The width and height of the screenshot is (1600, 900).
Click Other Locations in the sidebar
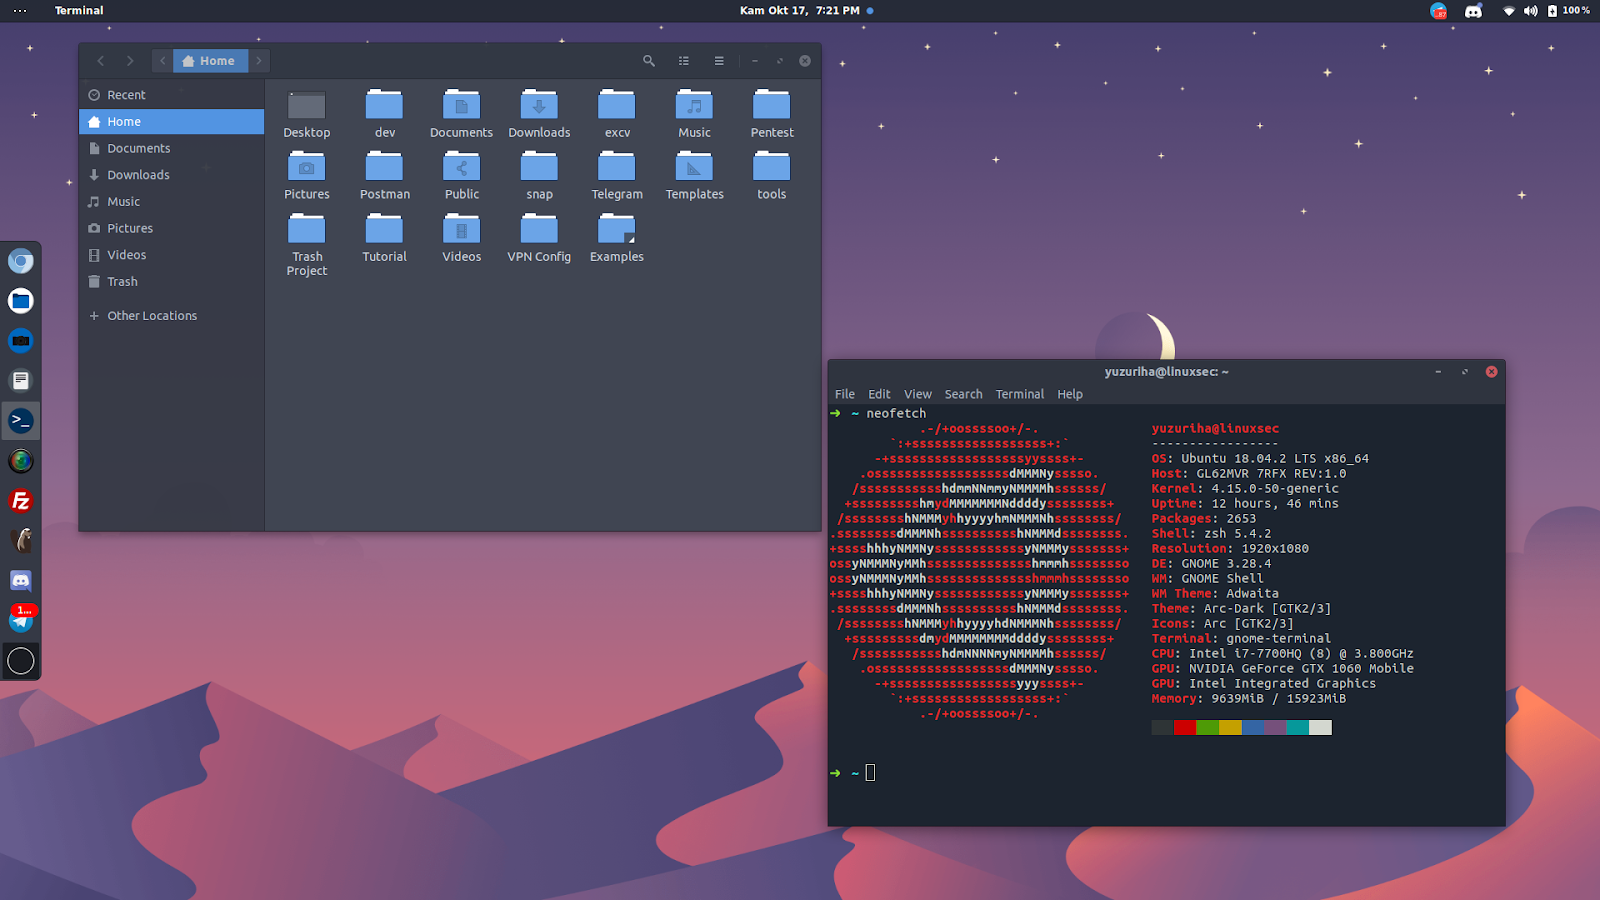coord(152,315)
